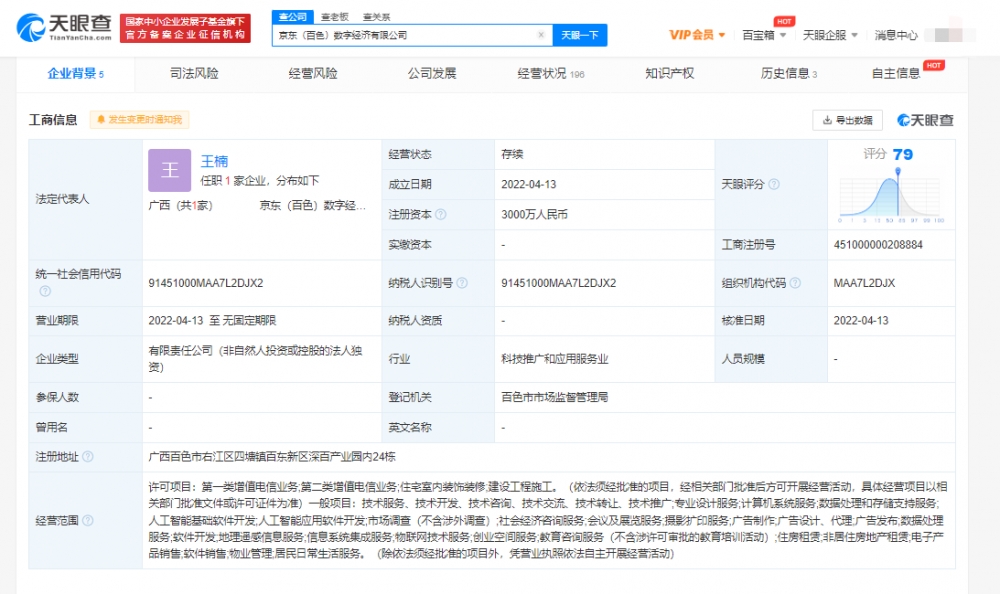The image size is (1000, 594).
Task: Click the 发生变更时通知我 notification button
Action: [x=140, y=120]
